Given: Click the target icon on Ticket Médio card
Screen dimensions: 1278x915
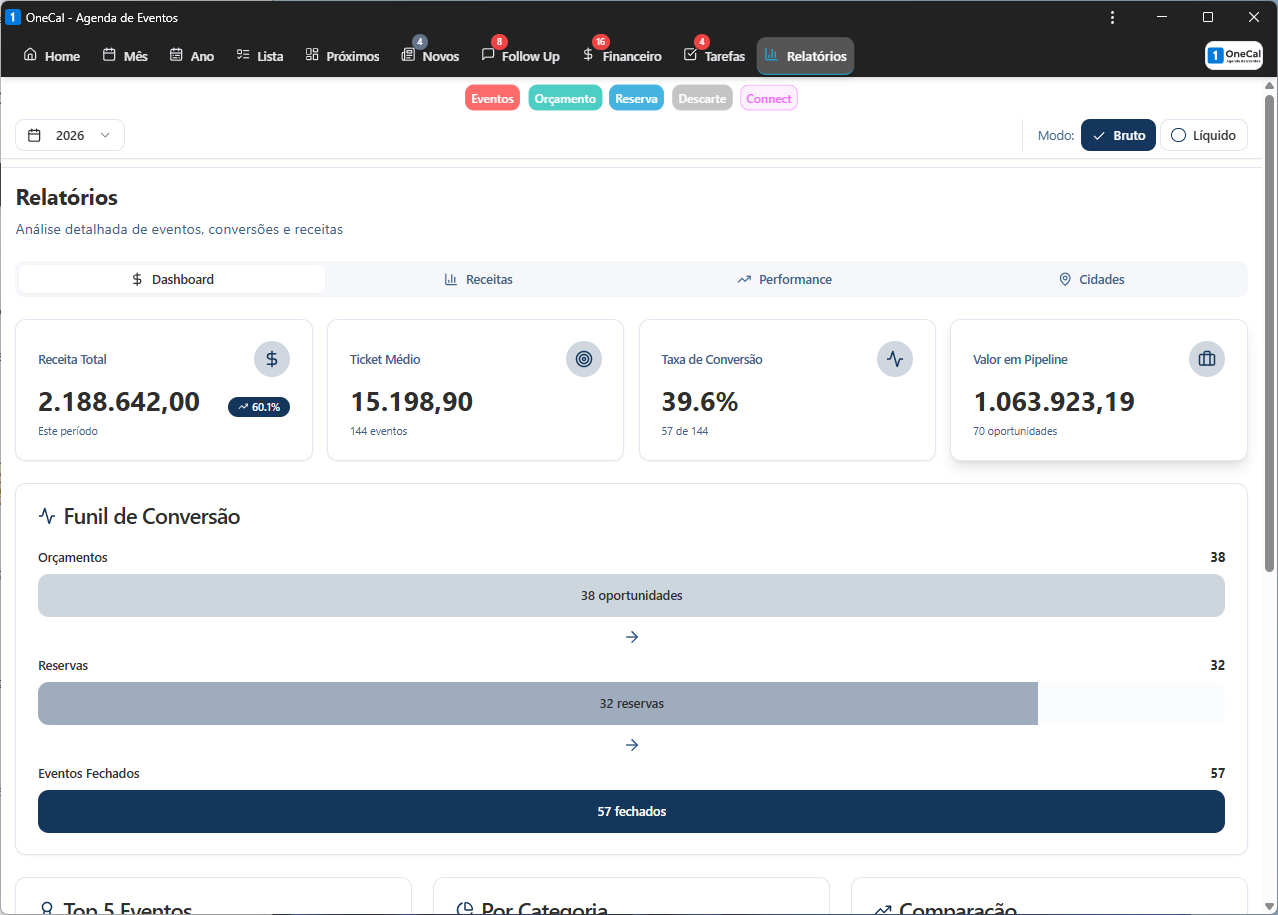Looking at the screenshot, I should pos(584,359).
